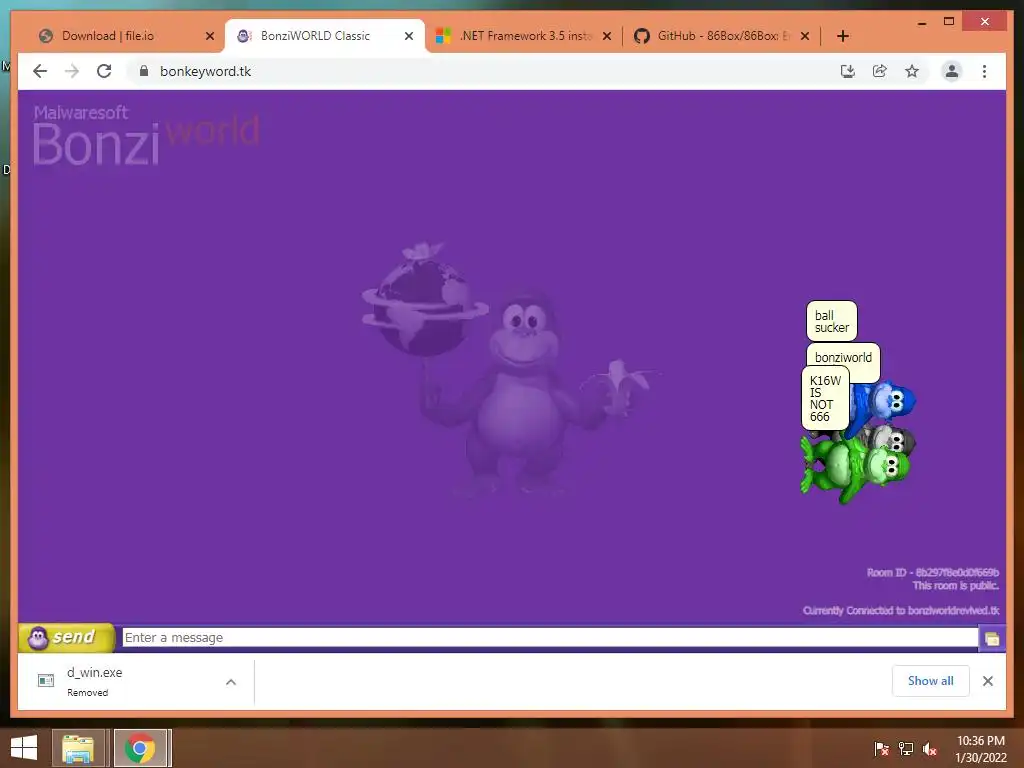This screenshot has width=1024, height=768.
Task: Open network tray icon
Action: point(906,749)
